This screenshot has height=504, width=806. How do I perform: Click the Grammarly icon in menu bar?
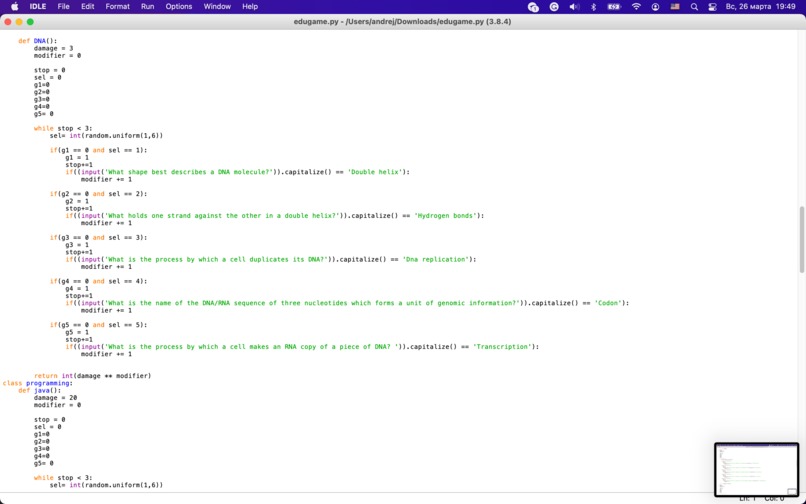coord(554,7)
